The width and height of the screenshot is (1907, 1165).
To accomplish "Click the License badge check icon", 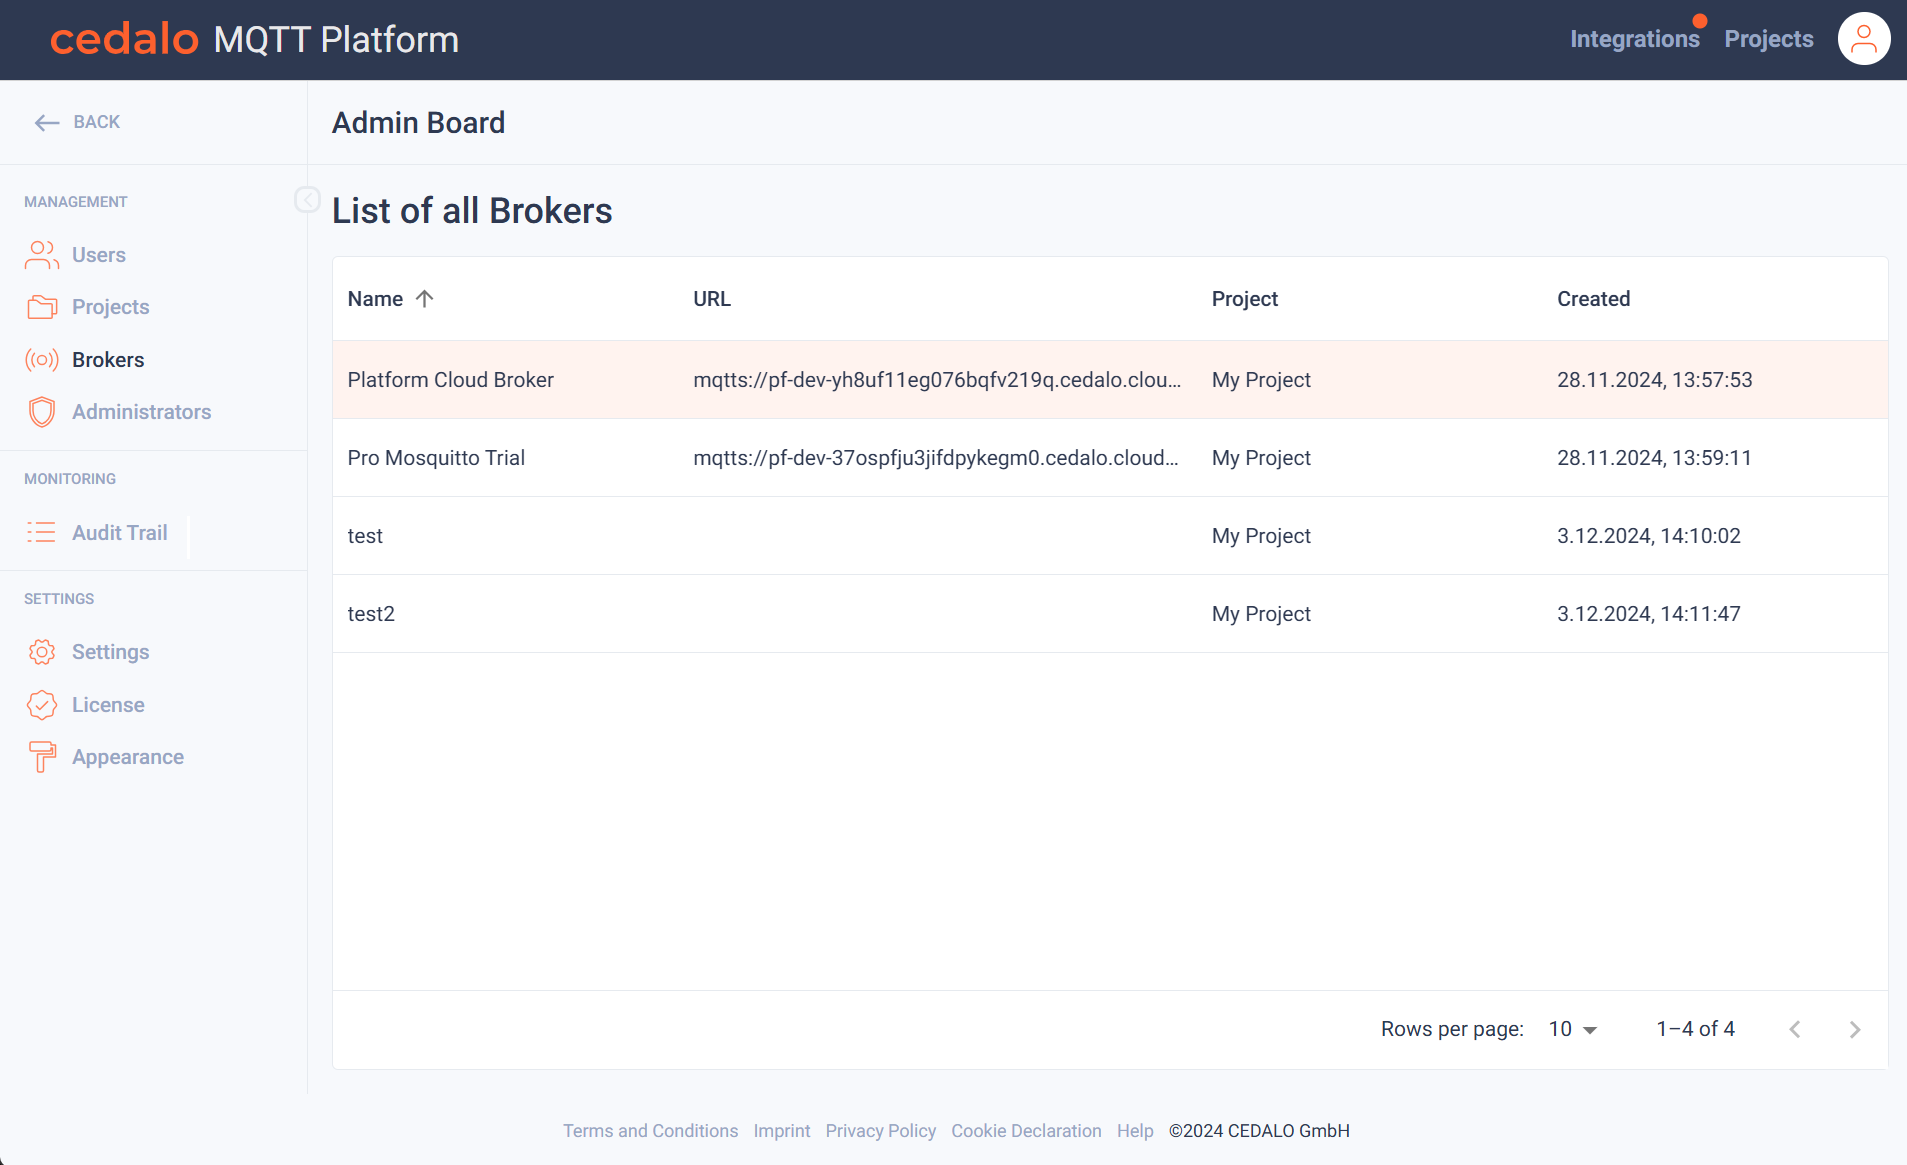I will (41, 705).
